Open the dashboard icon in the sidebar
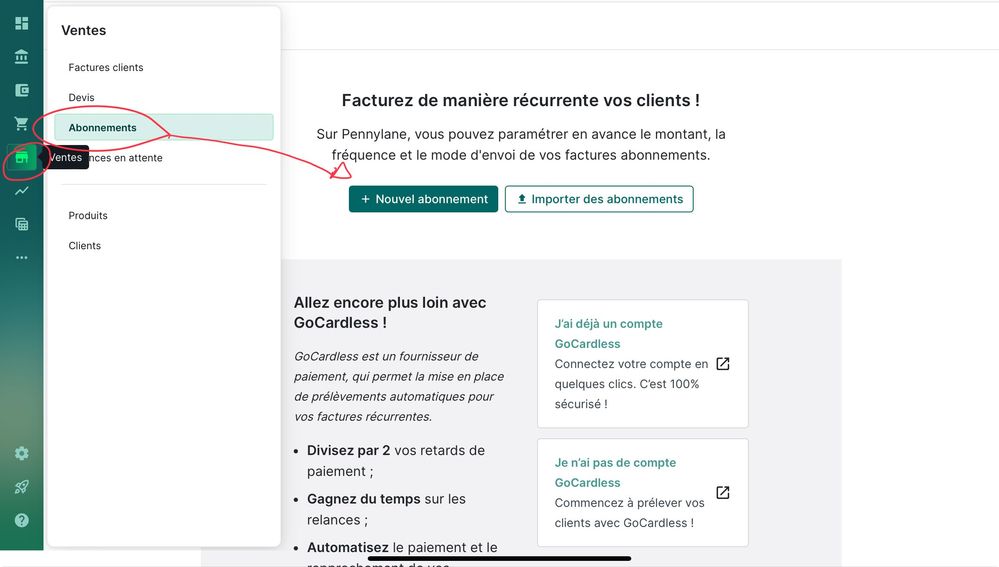The width and height of the screenshot is (999, 567). point(21,23)
